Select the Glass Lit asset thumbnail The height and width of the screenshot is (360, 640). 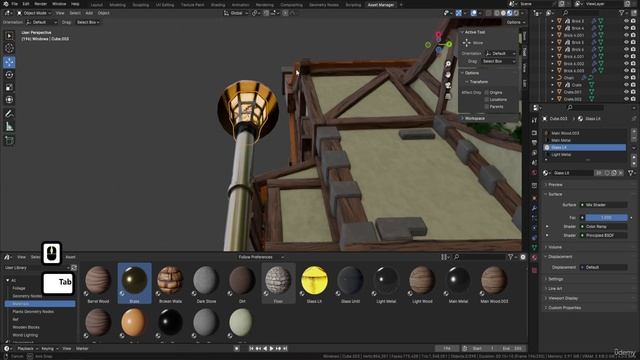314,283
